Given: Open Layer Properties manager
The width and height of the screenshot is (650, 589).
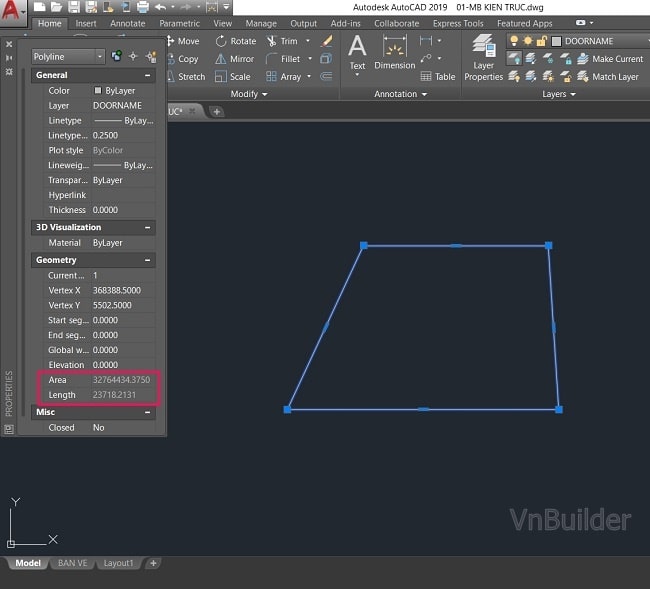Looking at the screenshot, I should (484, 60).
